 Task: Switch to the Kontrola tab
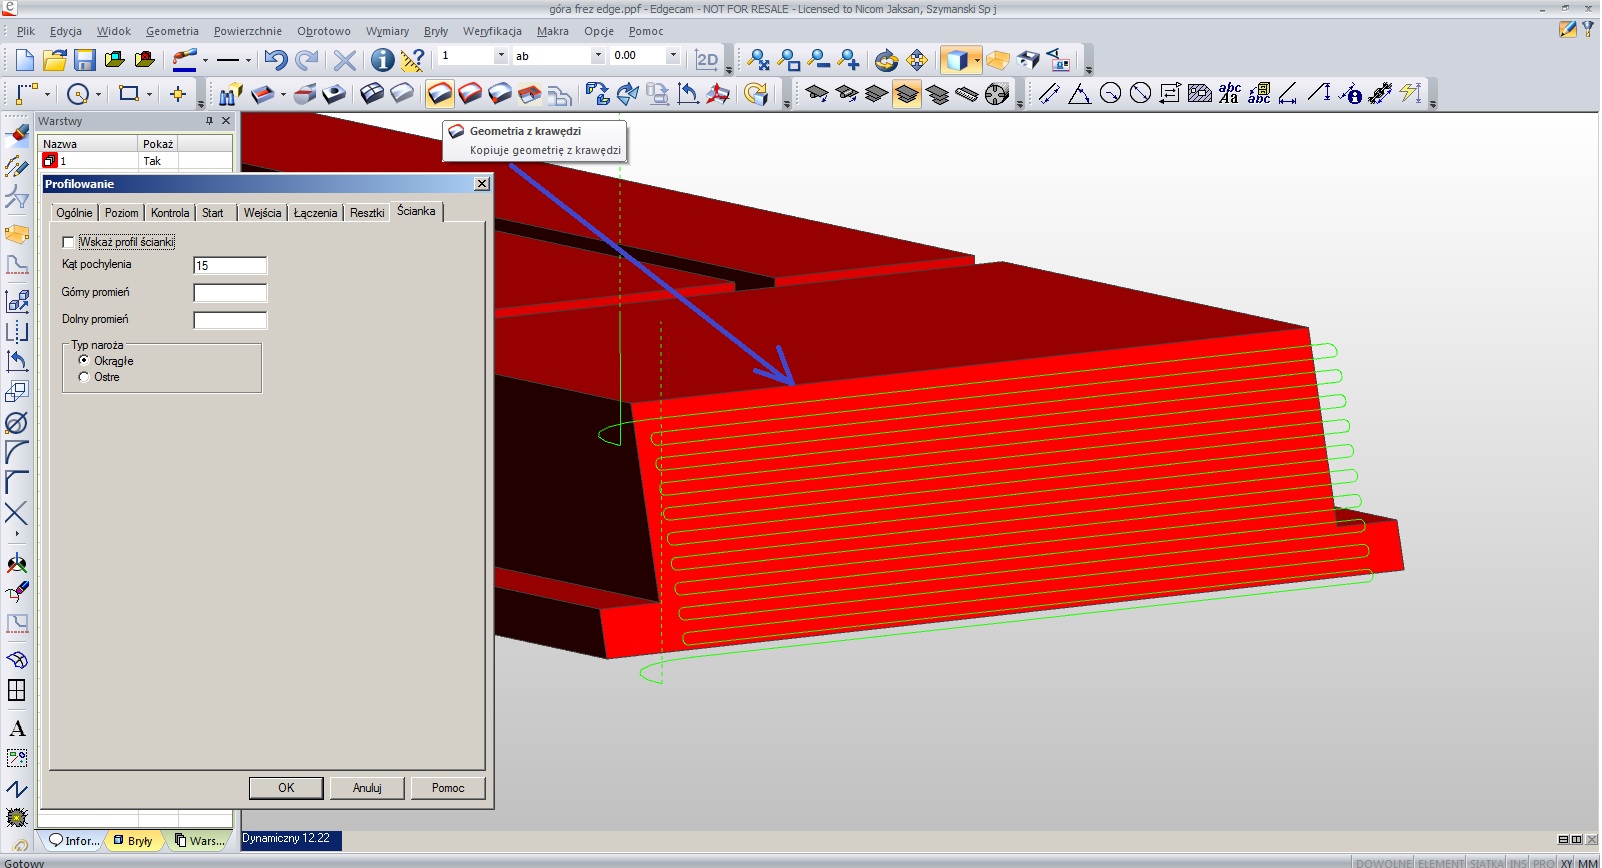point(170,213)
